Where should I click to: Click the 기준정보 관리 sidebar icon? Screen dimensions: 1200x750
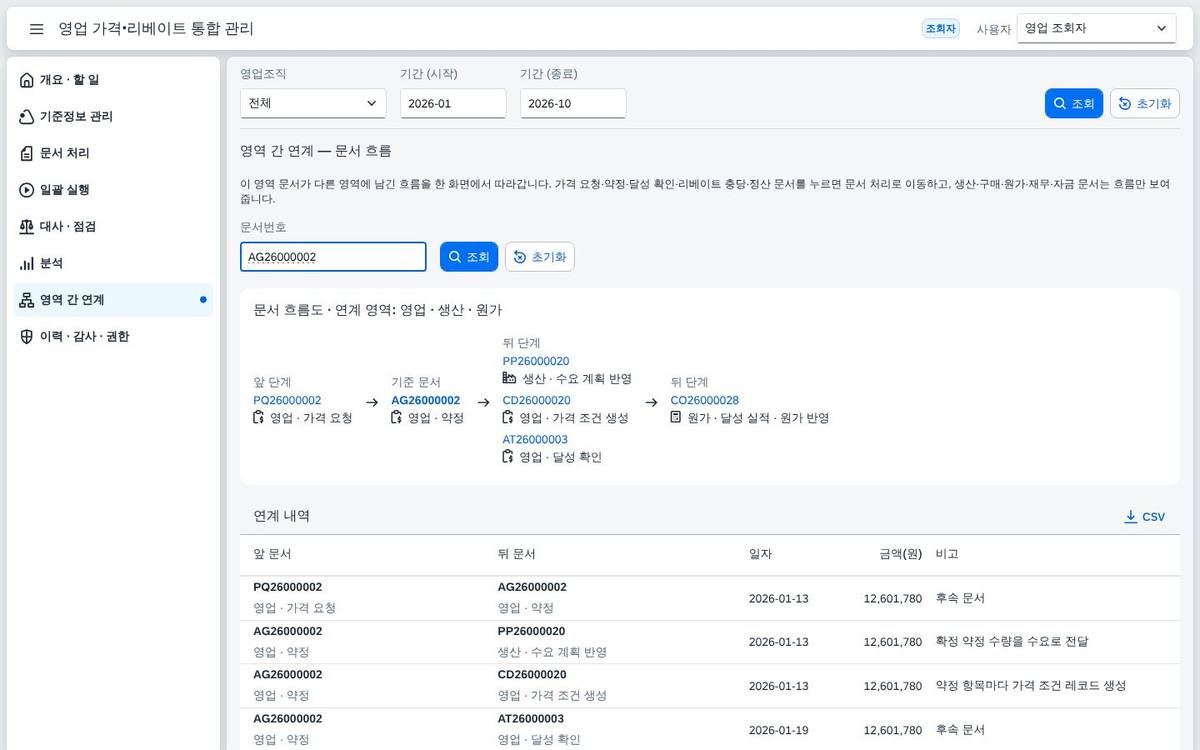point(27,117)
